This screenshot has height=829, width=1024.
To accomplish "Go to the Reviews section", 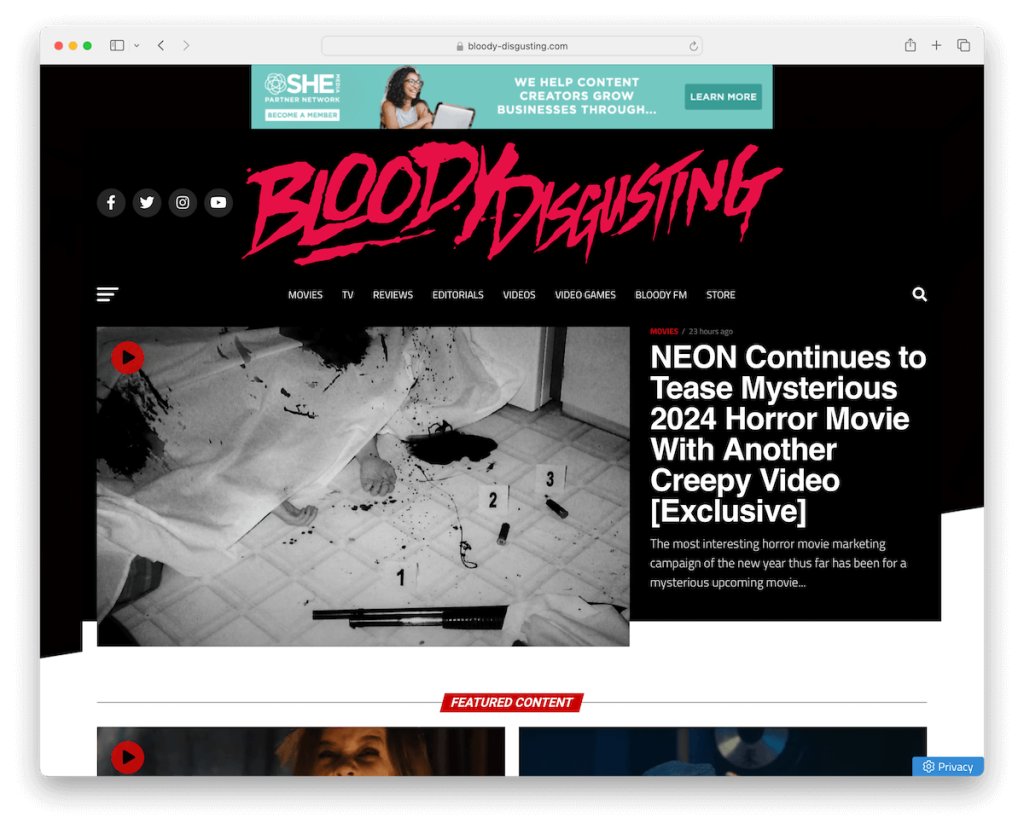I will (392, 295).
